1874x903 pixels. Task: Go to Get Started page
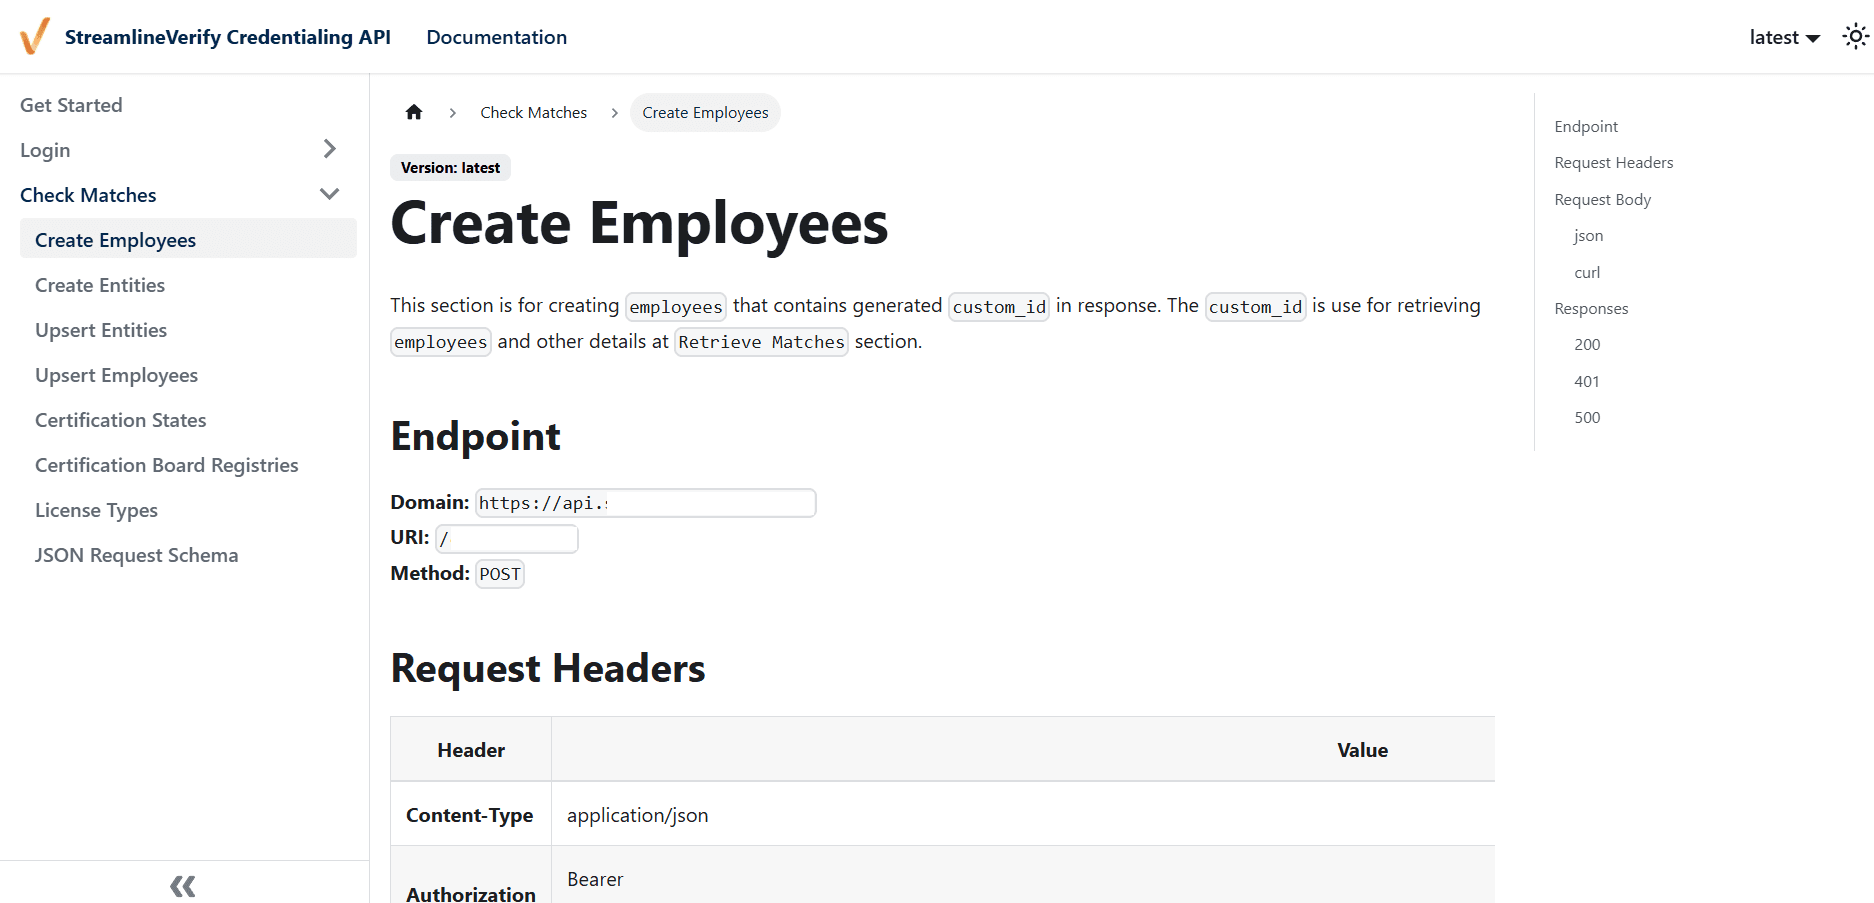click(x=71, y=105)
